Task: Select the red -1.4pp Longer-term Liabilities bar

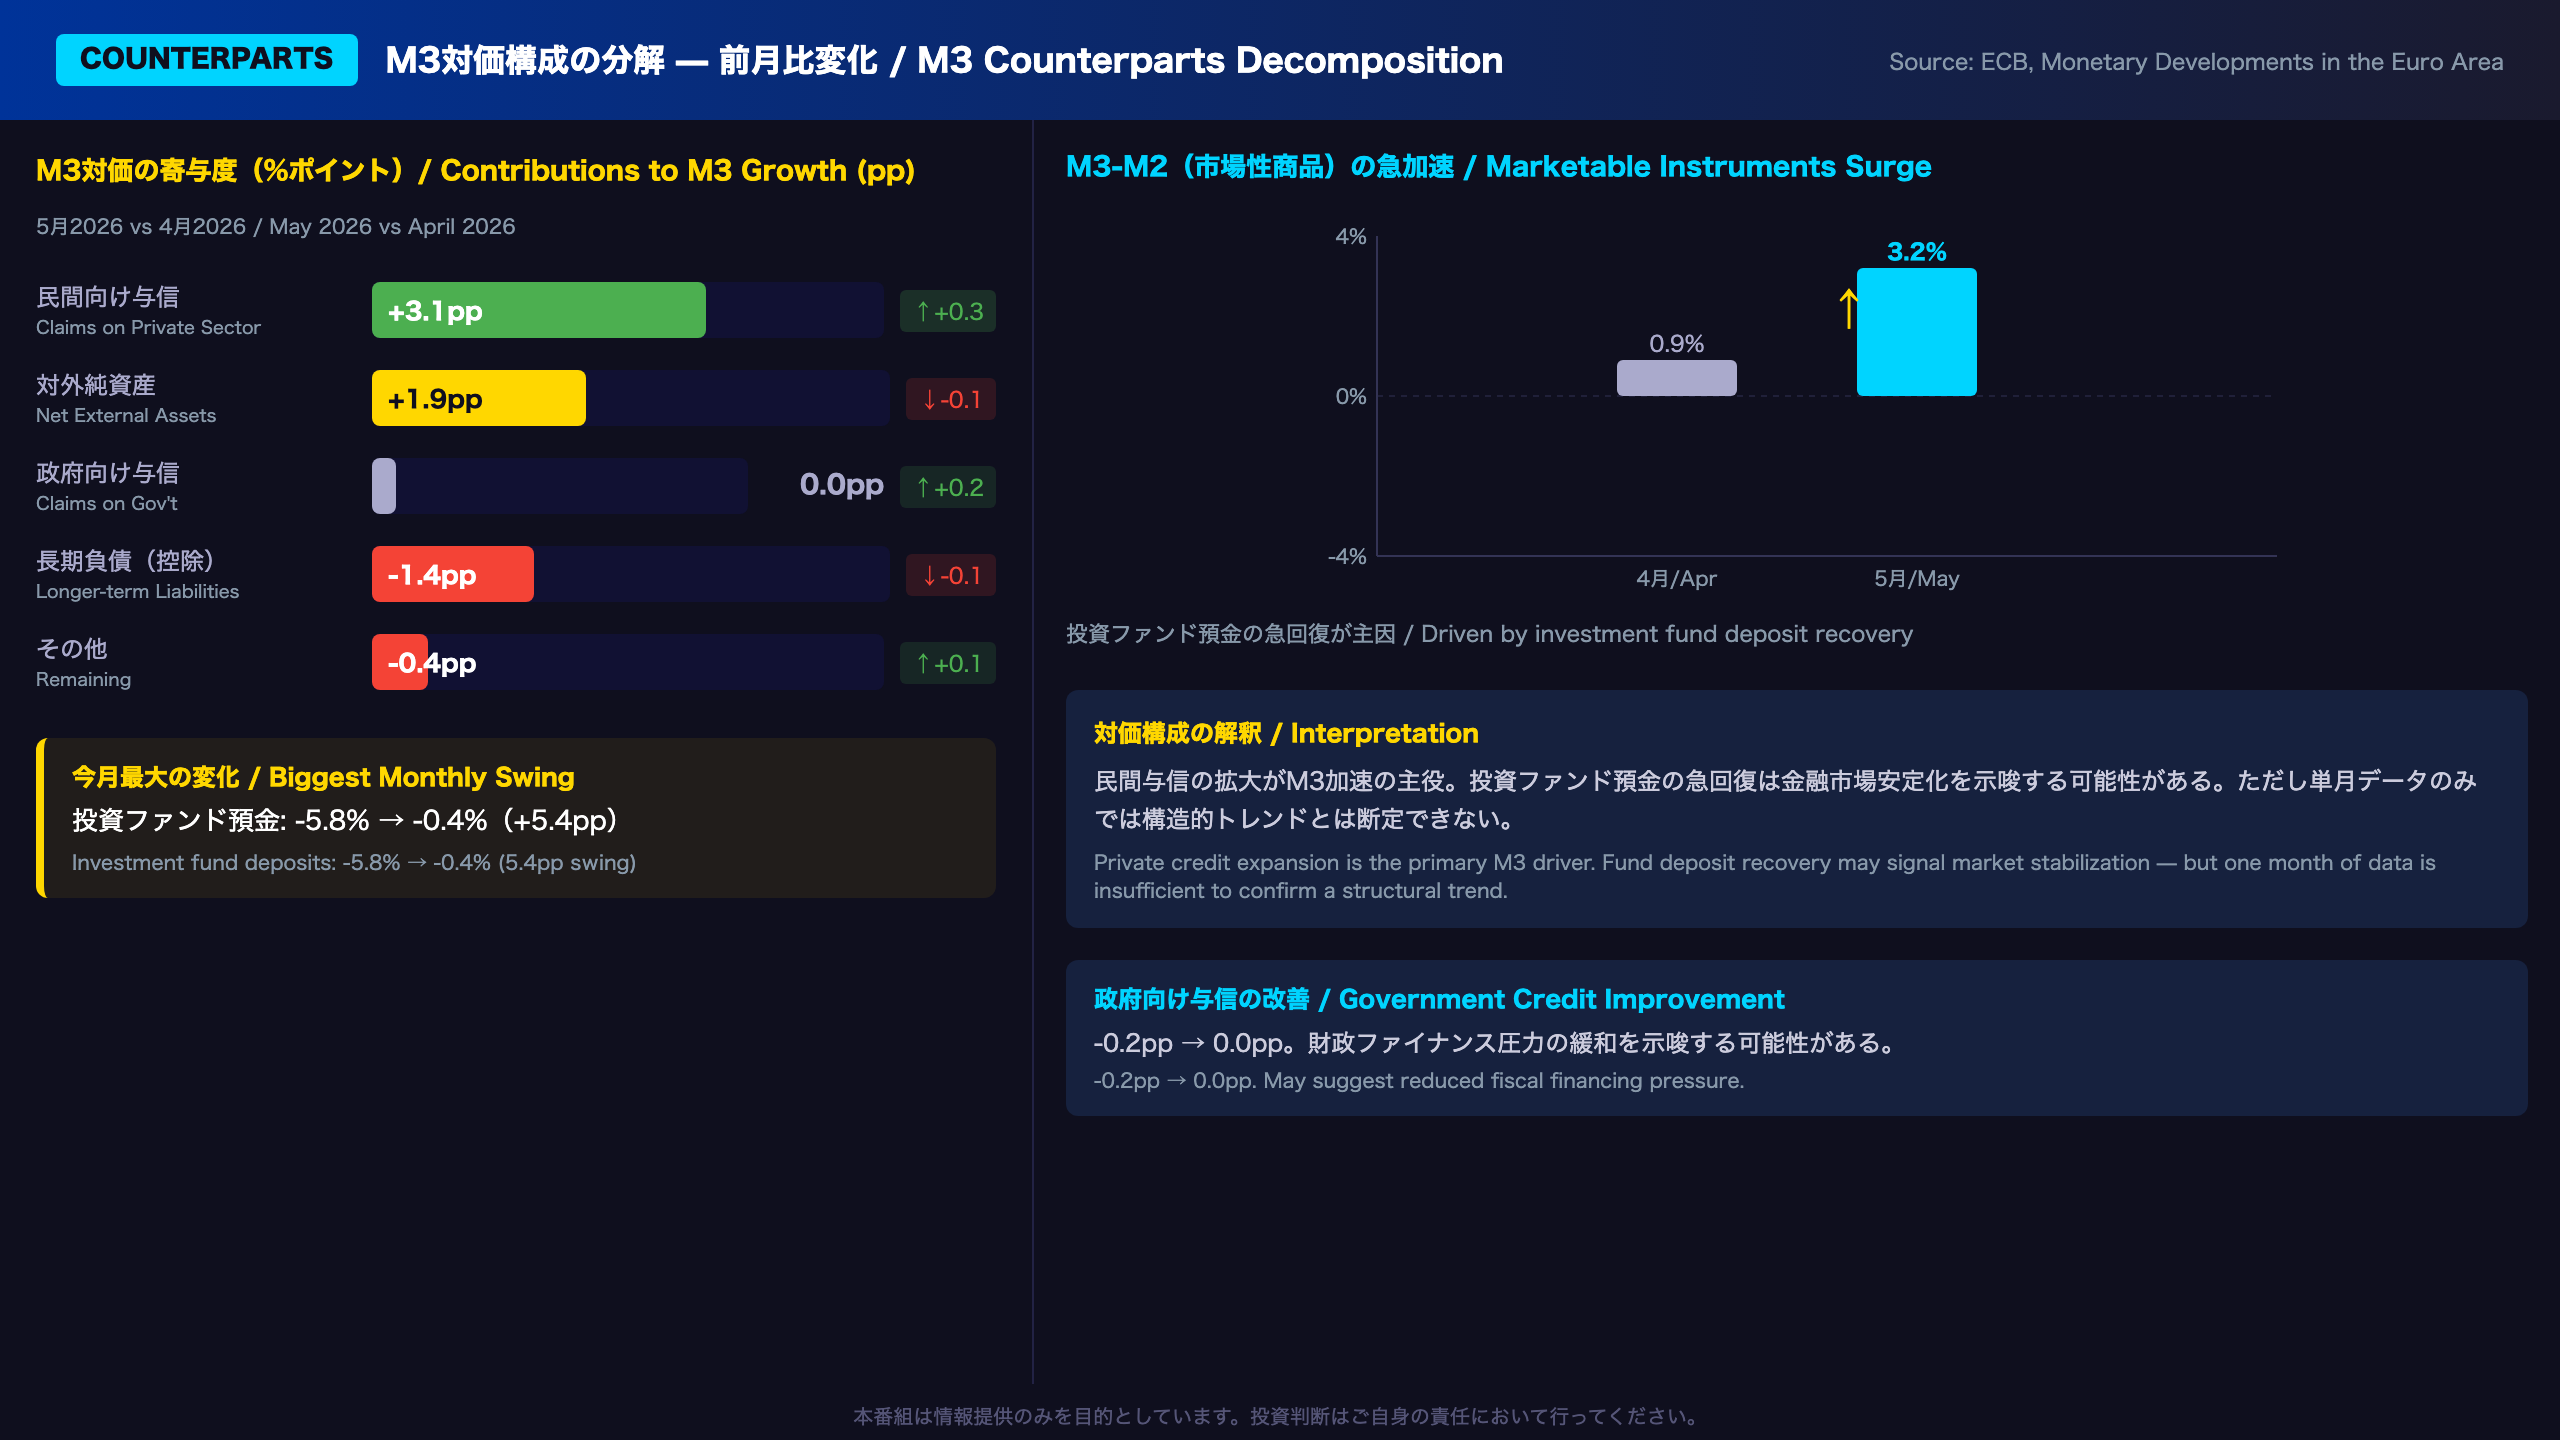Action: (x=453, y=574)
